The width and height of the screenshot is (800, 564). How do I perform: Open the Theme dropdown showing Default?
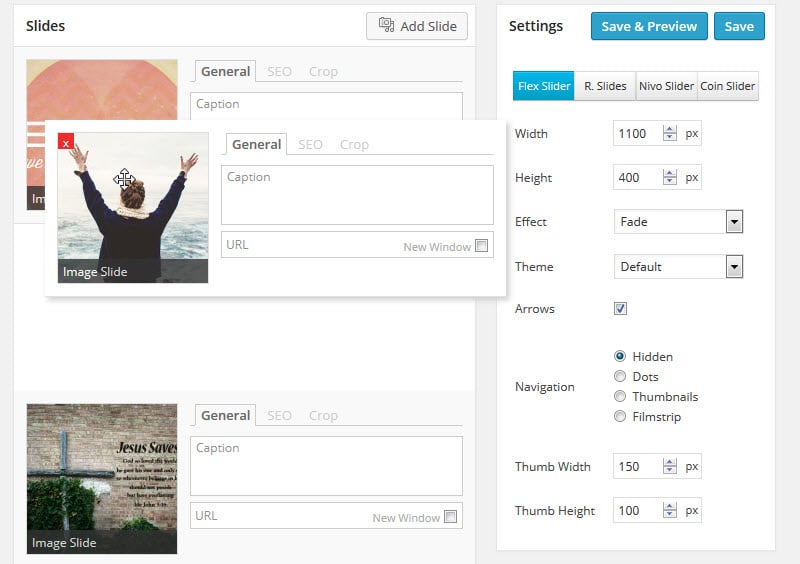point(678,266)
